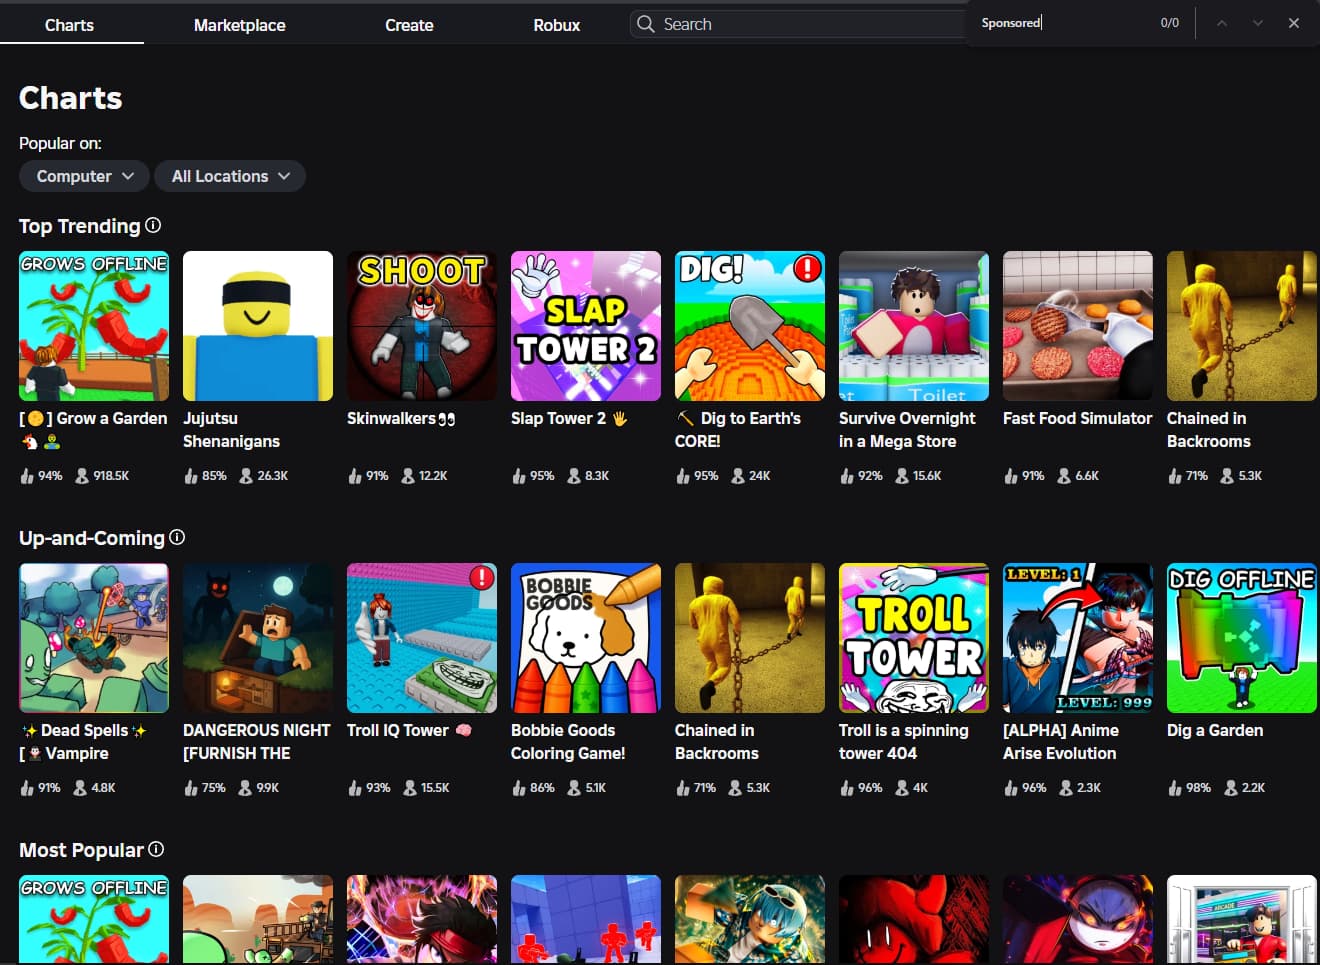1320x965 pixels.
Task: Click the Skinwalkers title link
Action: click(x=401, y=418)
